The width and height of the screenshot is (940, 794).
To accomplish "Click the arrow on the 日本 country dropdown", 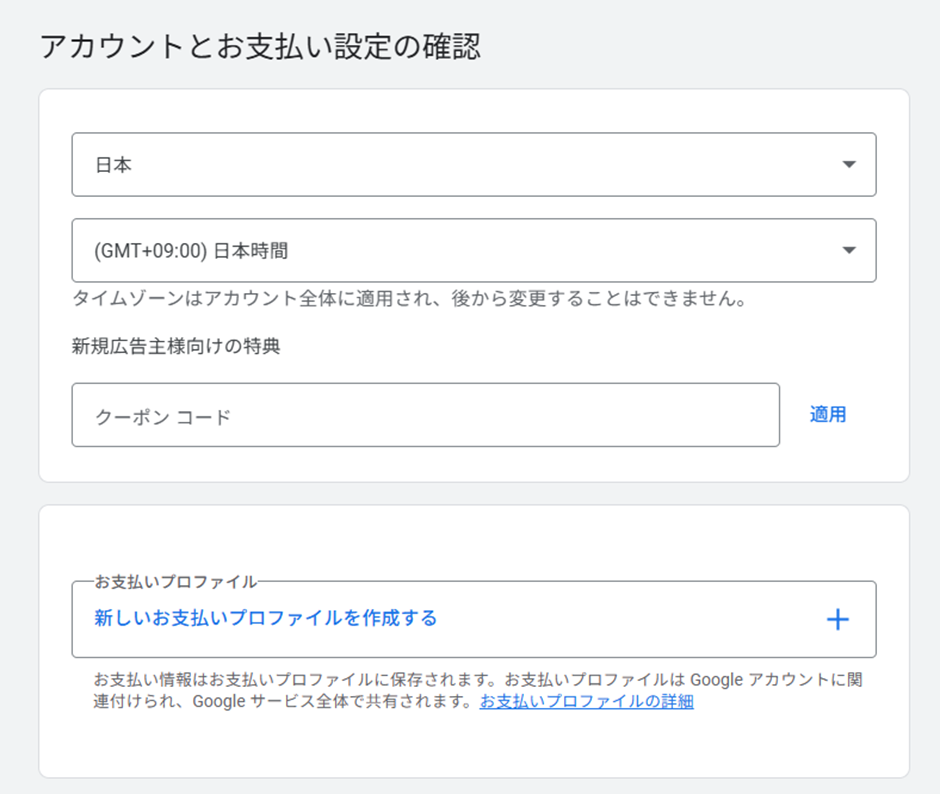I will click(x=849, y=165).
